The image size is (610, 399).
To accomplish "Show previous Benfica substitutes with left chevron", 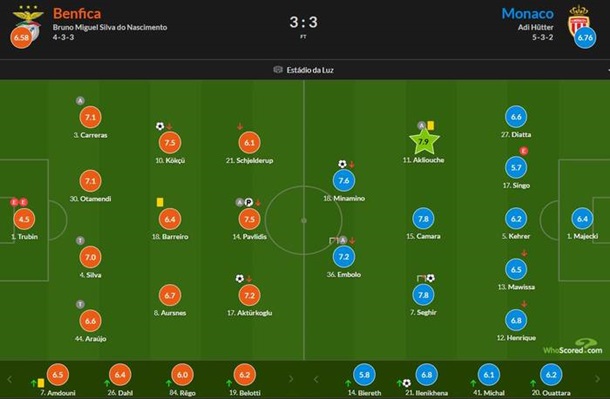I will [x=10, y=379].
